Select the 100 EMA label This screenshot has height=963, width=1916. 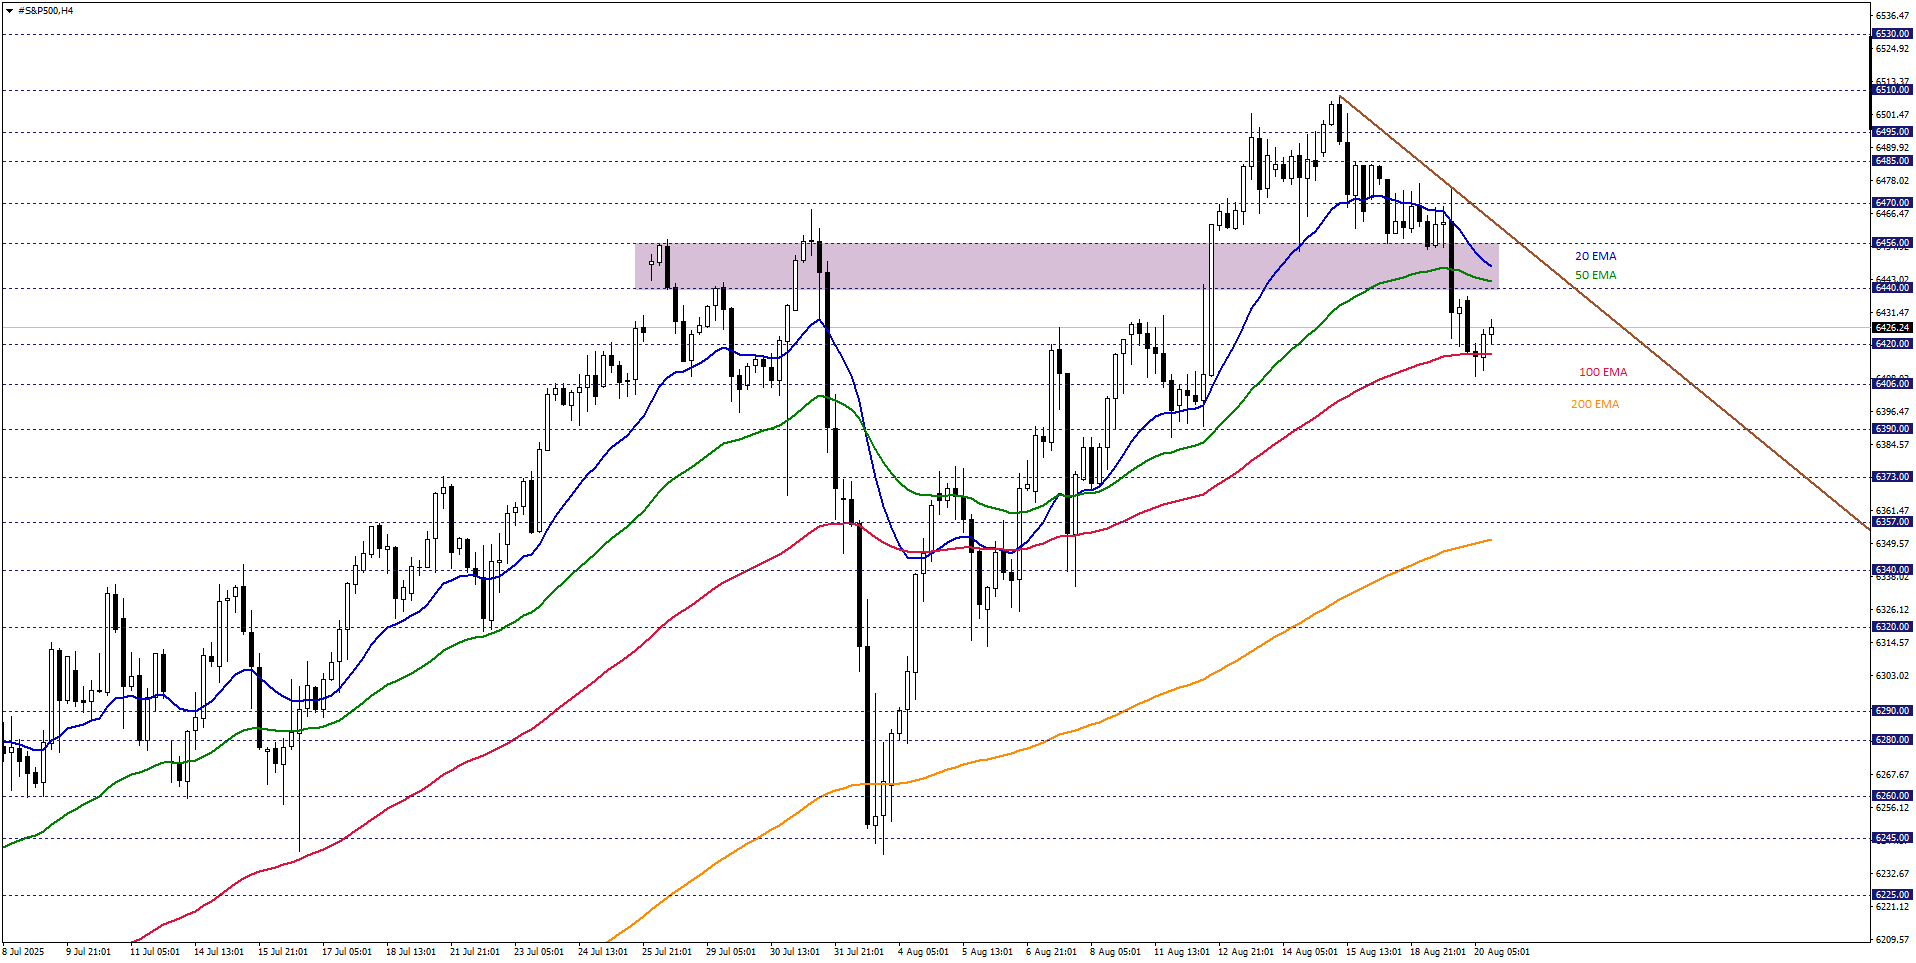1603,372
